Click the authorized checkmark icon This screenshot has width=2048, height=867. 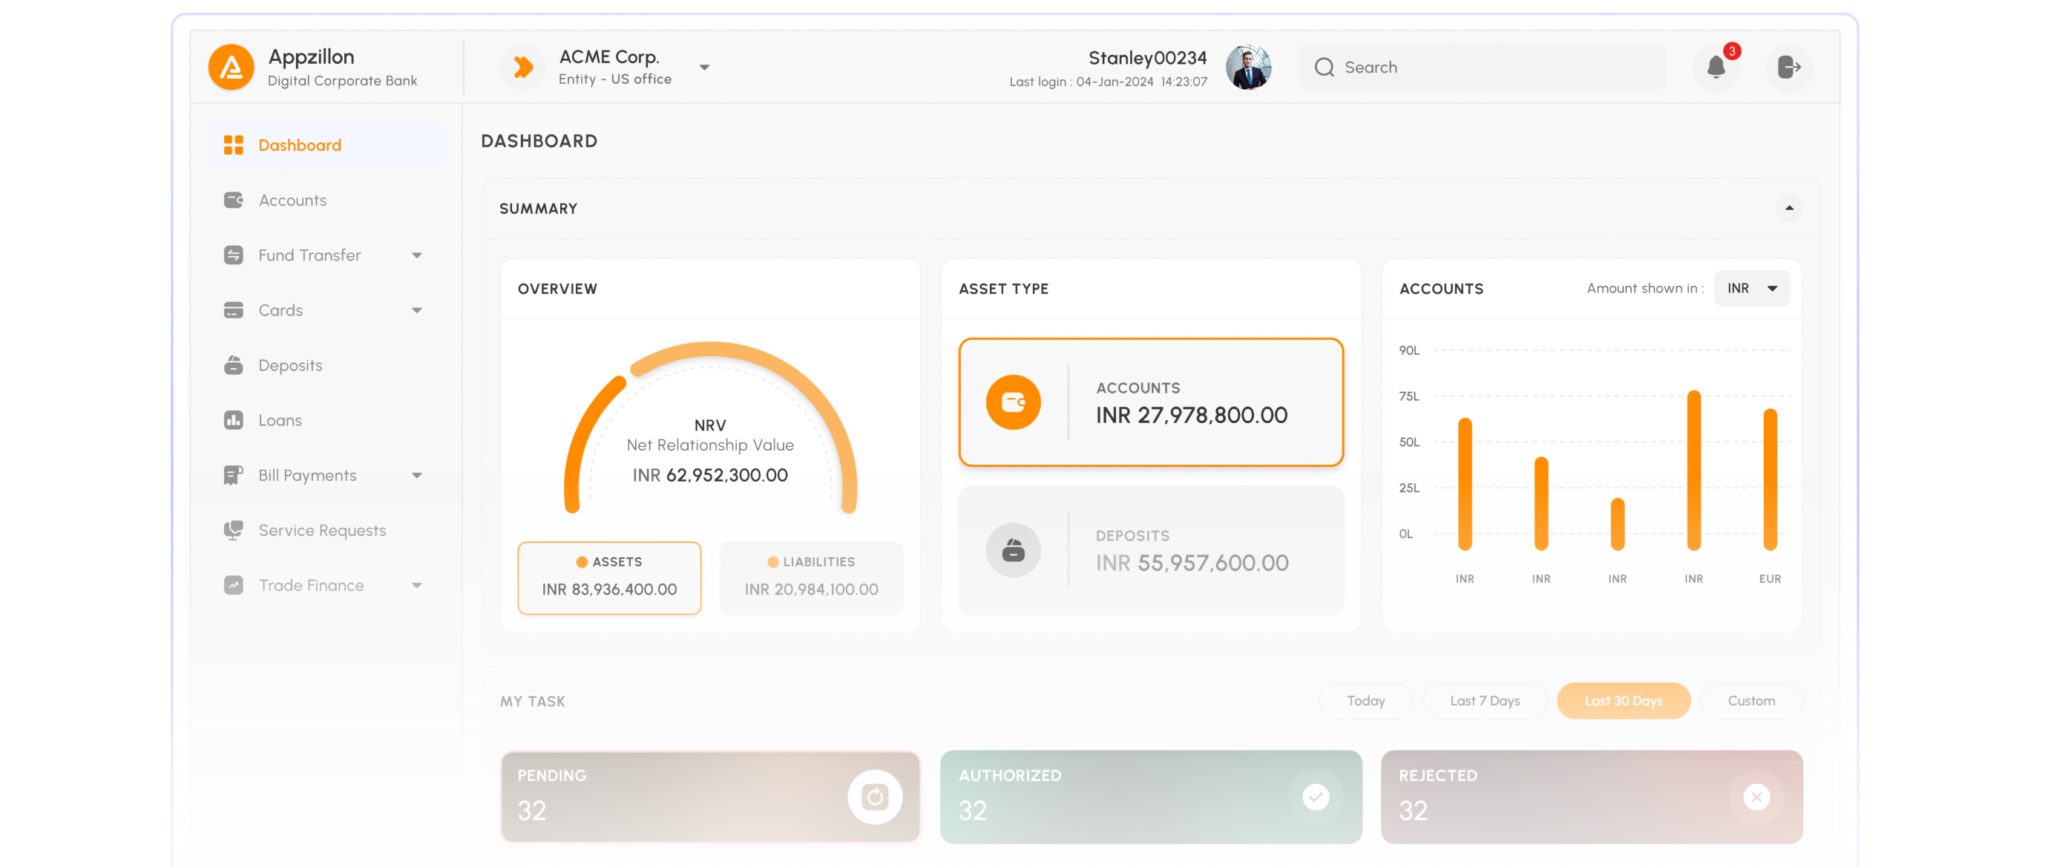pyautogui.click(x=1316, y=797)
